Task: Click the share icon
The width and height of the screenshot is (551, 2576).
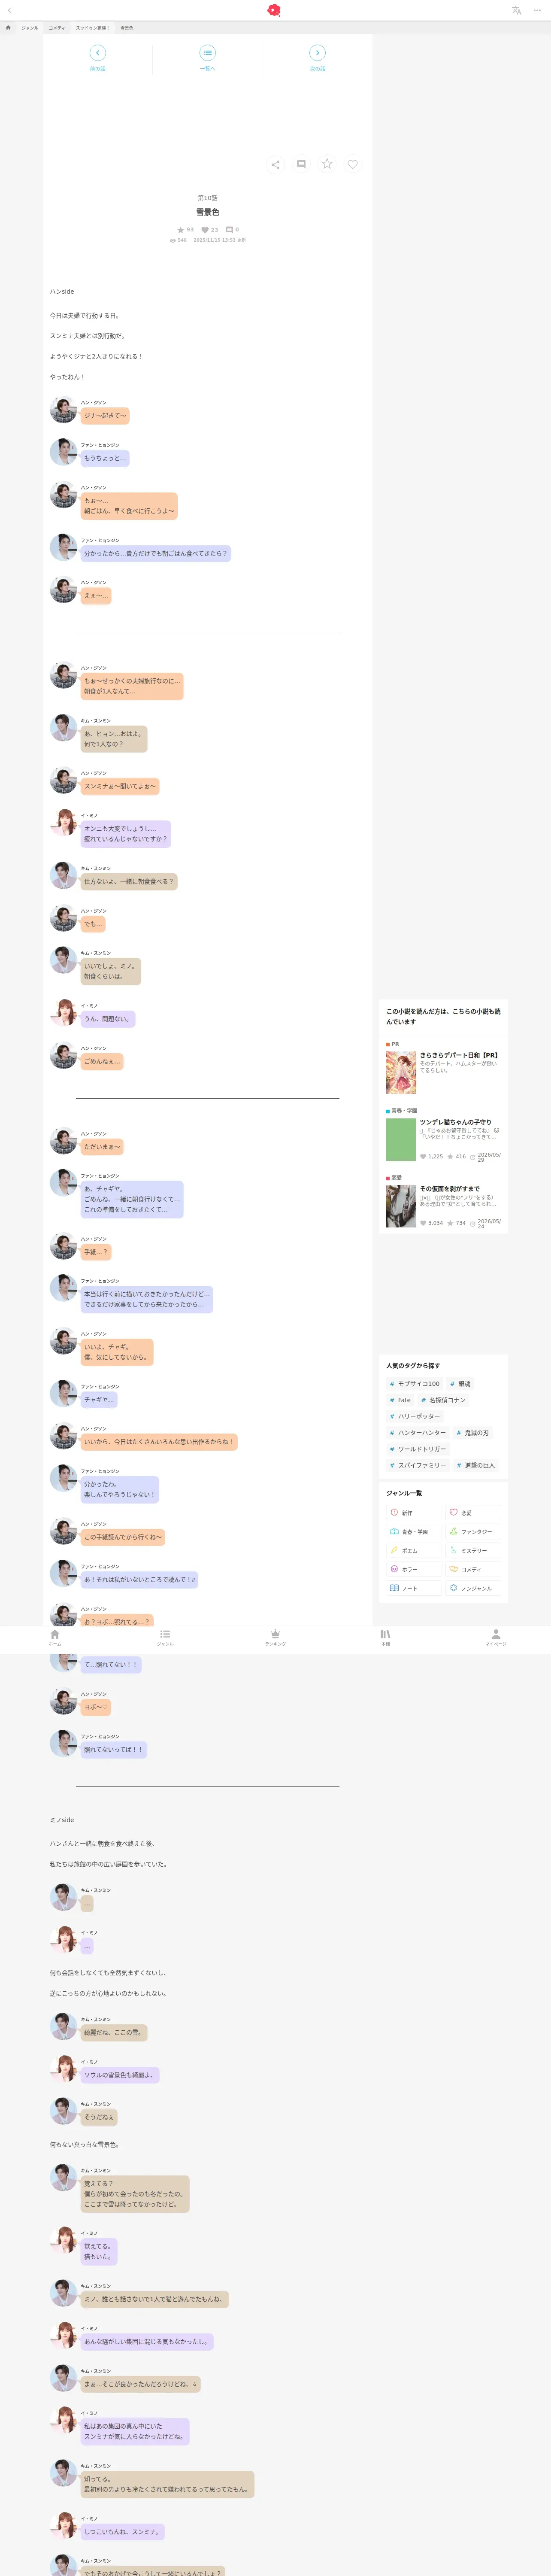Action: [275, 164]
